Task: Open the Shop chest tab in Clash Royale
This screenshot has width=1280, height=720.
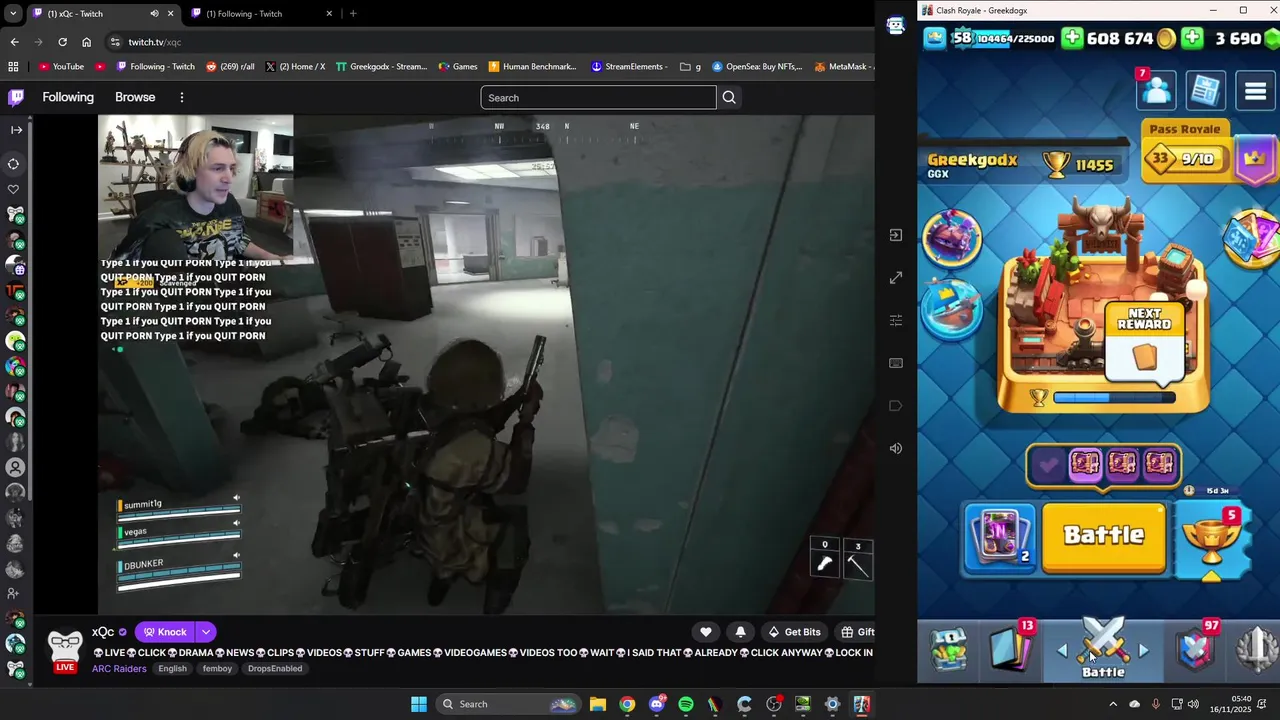Action: click(x=947, y=650)
